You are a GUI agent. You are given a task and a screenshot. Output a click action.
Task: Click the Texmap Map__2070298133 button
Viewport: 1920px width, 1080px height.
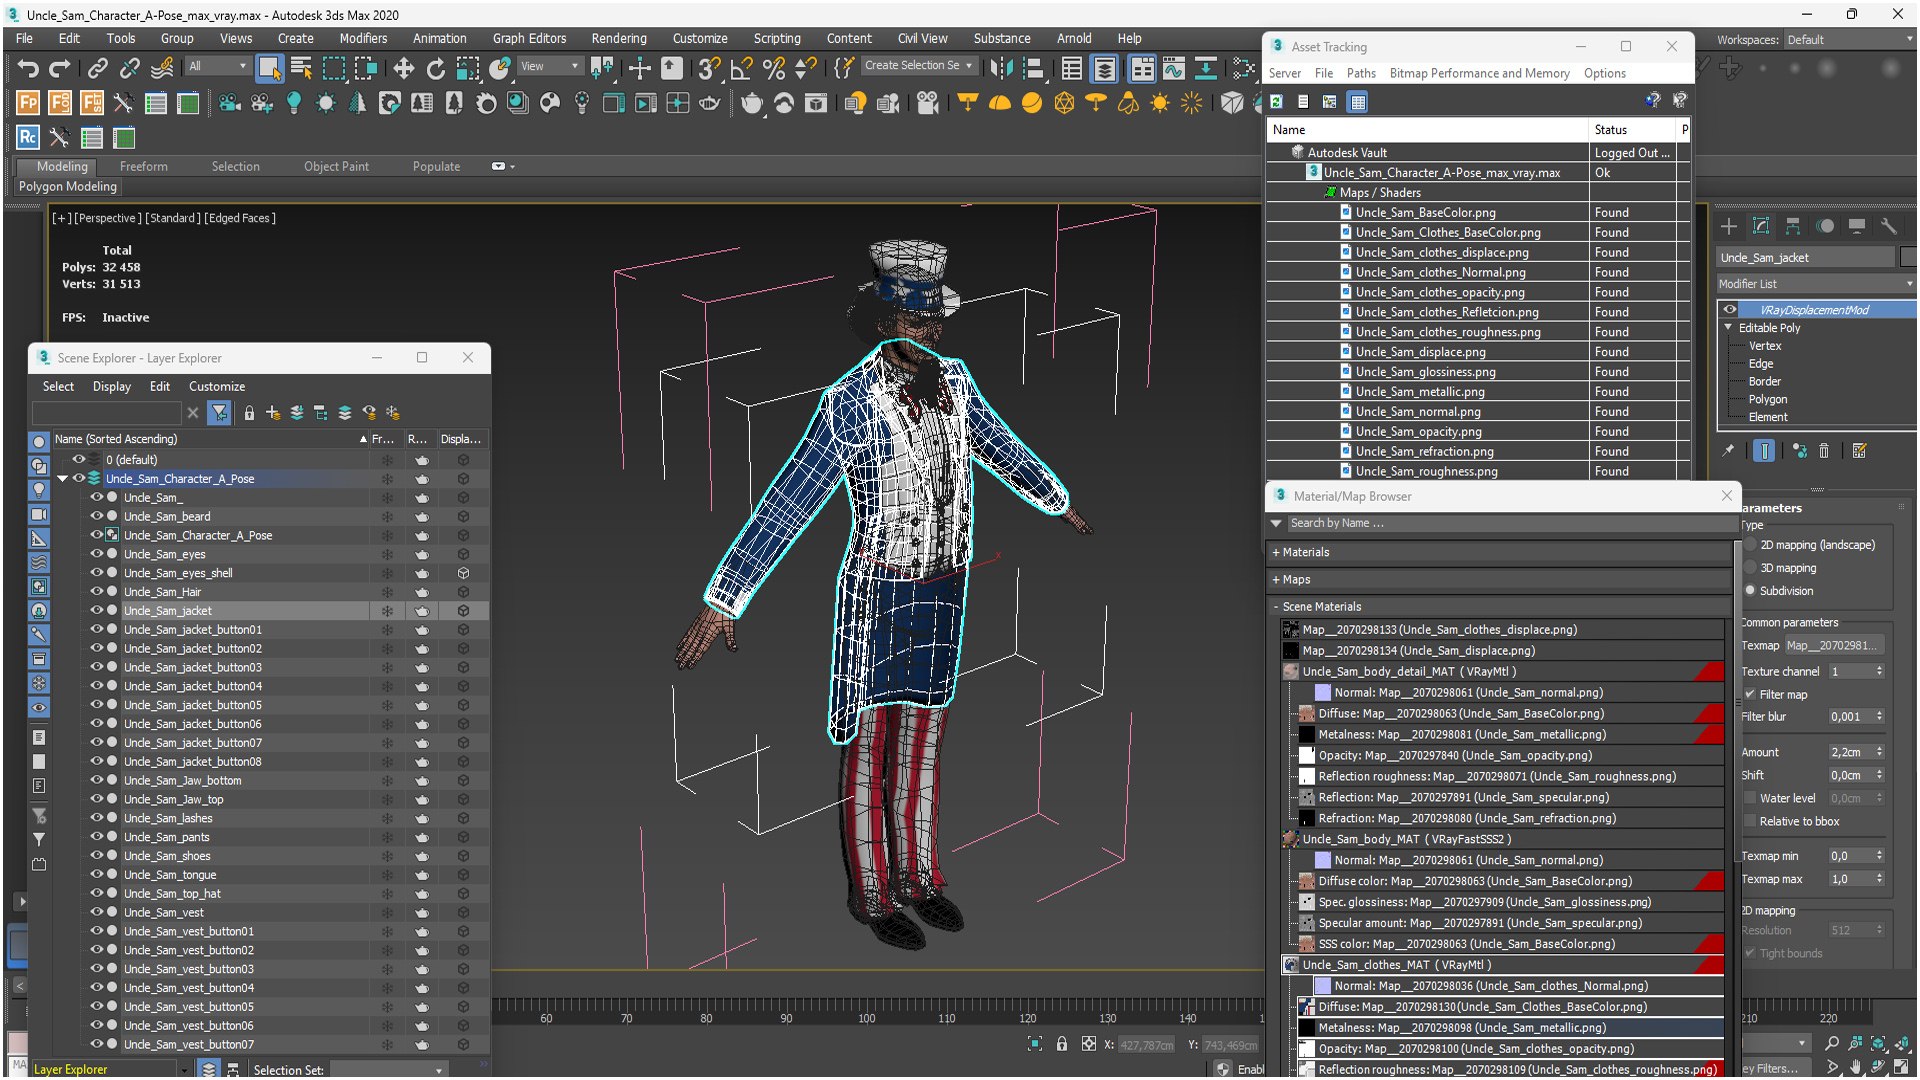pyautogui.click(x=1835, y=645)
